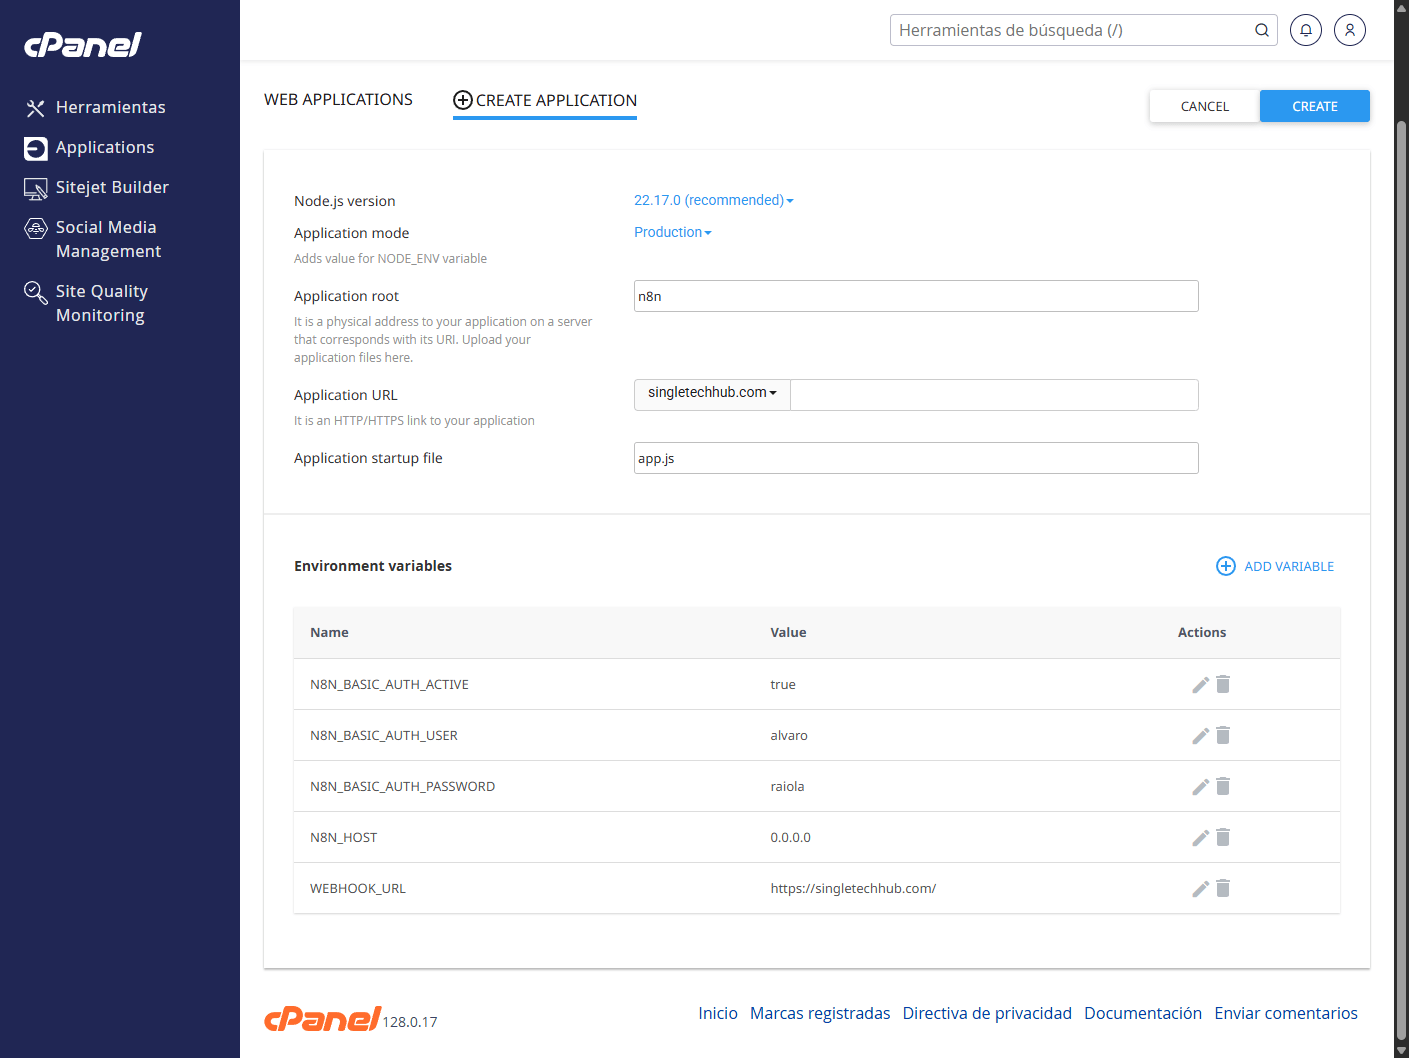1409x1058 pixels.
Task: Click the 'true' value cell
Action: point(783,685)
